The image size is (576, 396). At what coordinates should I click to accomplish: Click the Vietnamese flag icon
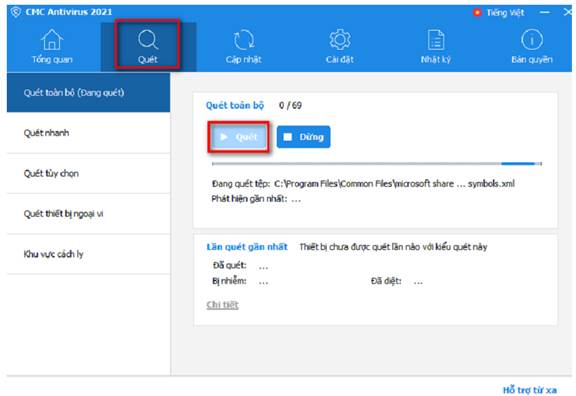pos(477,13)
